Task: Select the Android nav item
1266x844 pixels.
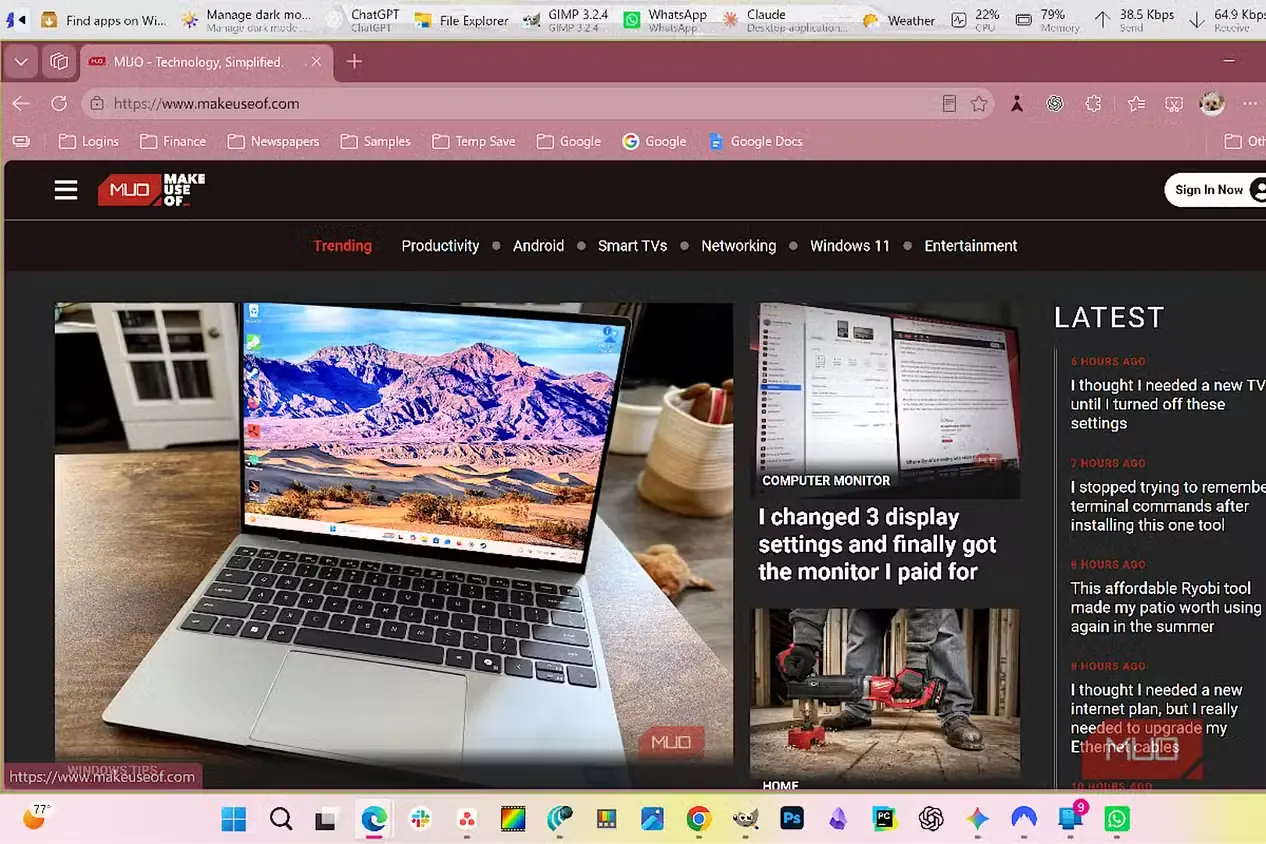Action: [x=538, y=246]
